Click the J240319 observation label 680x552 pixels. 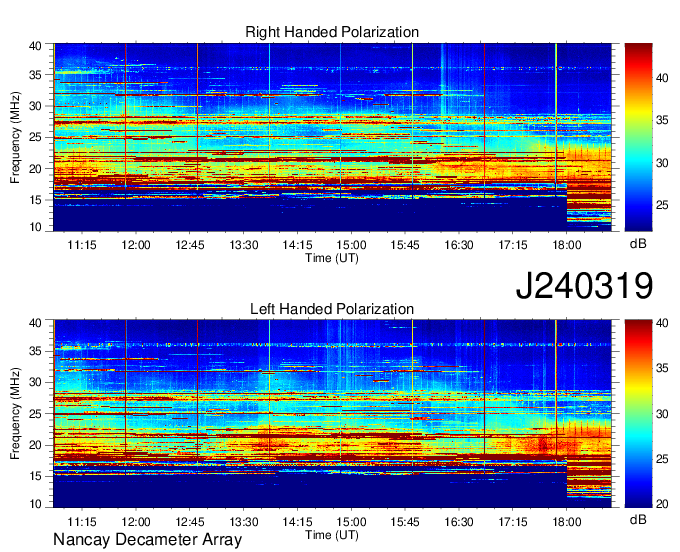tap(584, 286)
